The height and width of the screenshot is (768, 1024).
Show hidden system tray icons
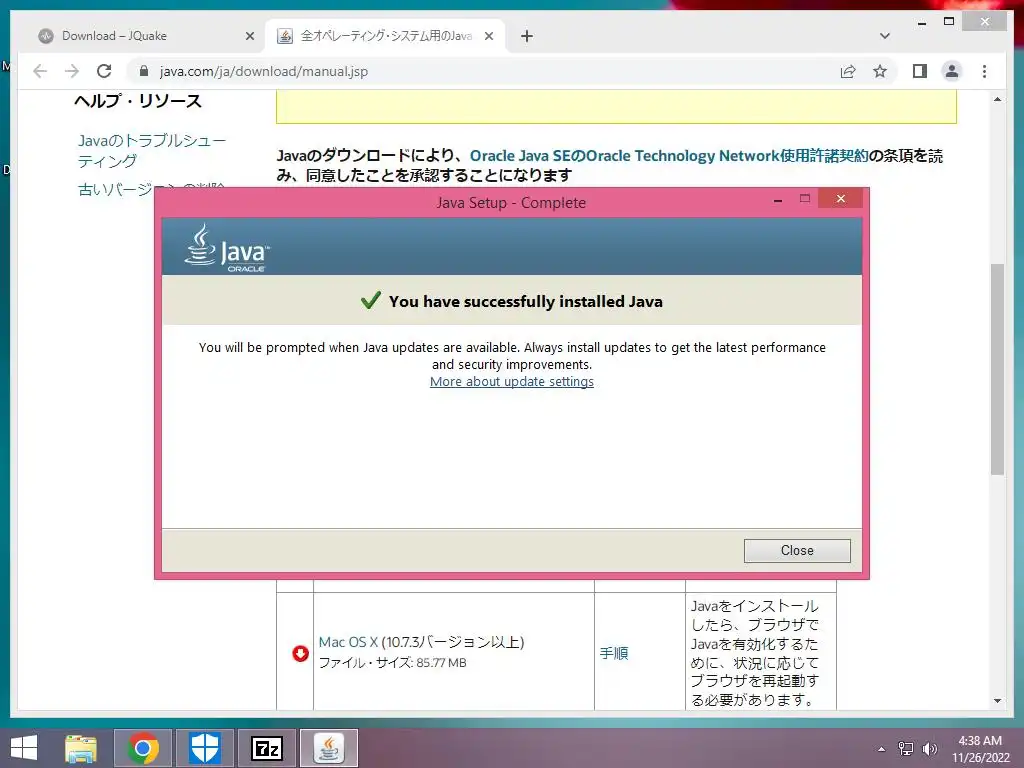coord(882,749)
